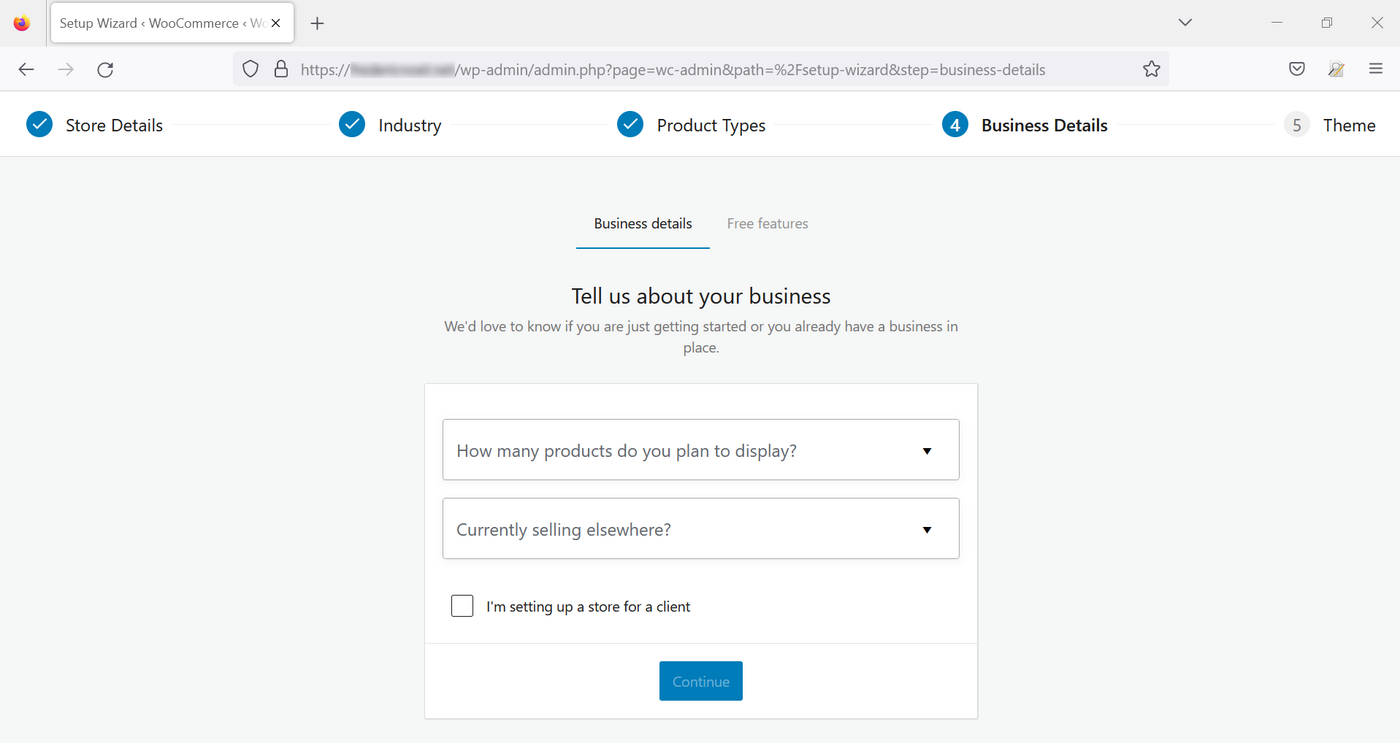1400x743 pixels.
Task: Click the list all tabs chevron
Action: point(1184,22)
